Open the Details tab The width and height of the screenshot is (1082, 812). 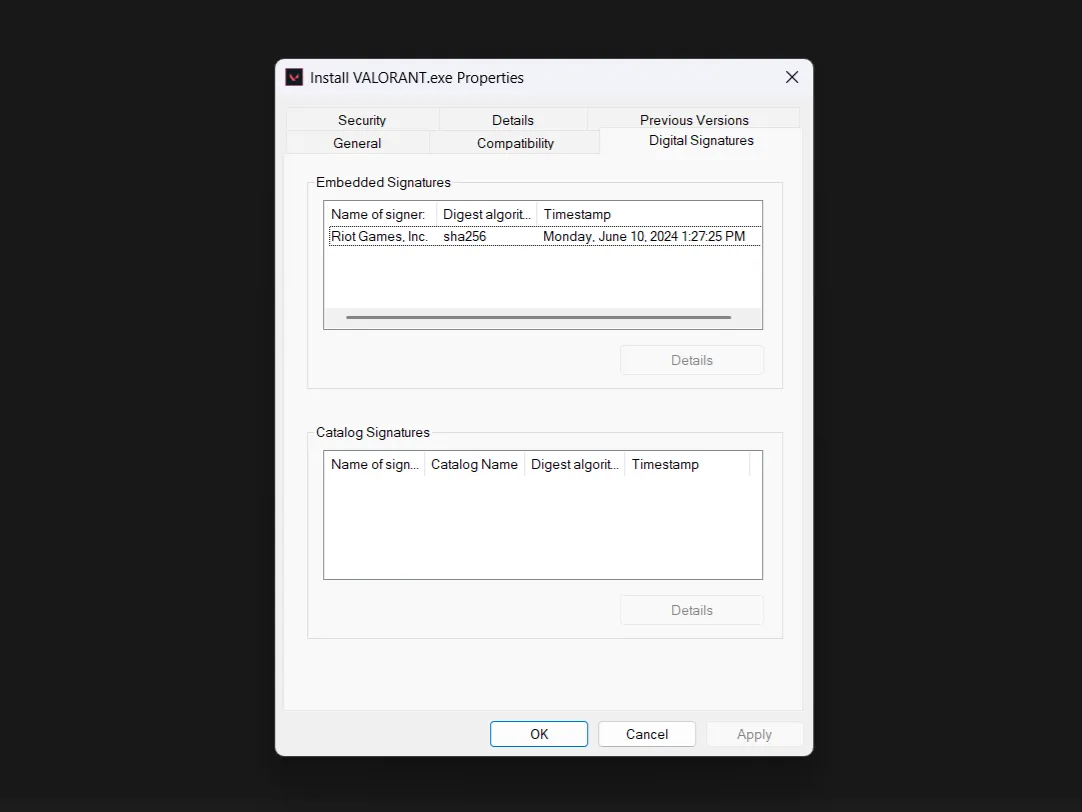tap(513, 119)
